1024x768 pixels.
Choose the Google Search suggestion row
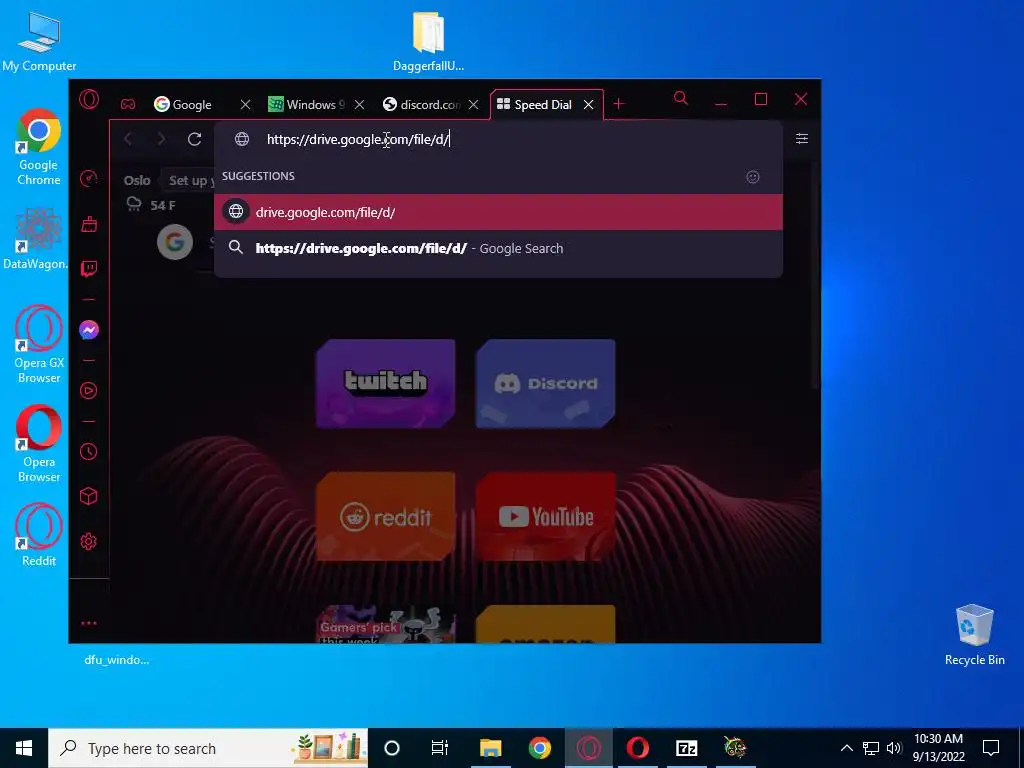click(498, 248)
